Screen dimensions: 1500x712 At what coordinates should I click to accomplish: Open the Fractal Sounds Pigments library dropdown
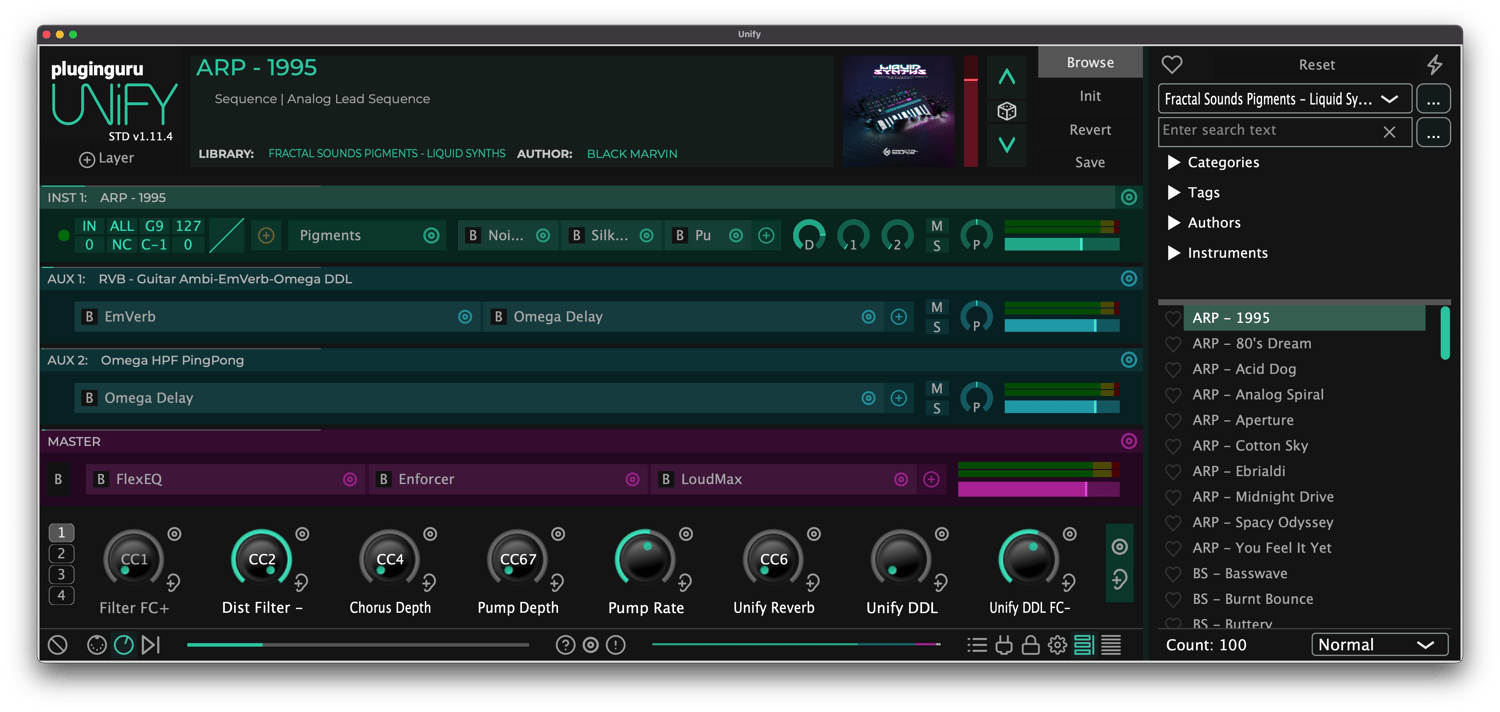(1285, 99)
